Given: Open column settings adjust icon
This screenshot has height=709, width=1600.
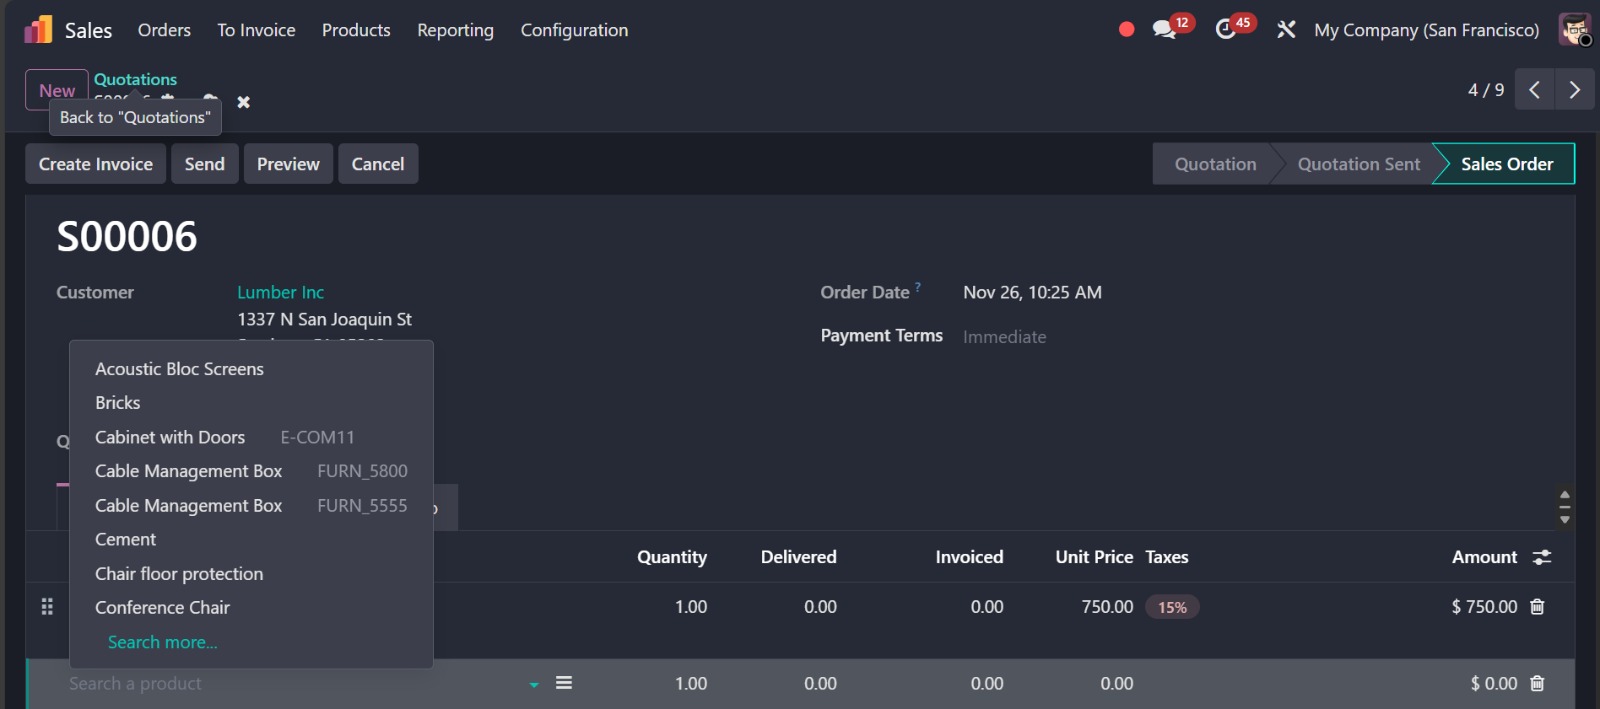Looking at the screenshot, I should point(1542,557).
